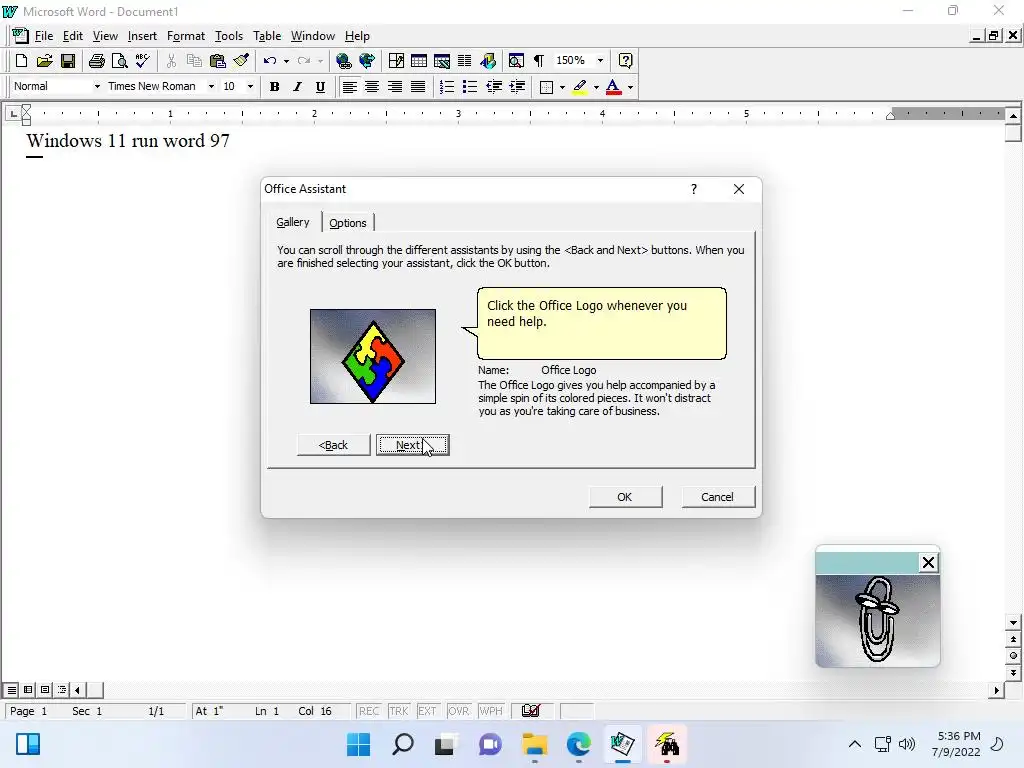This screenshot has height=768, width=1024.
Task: Open the border style dropdown arrow
Action: click(562, 87)
